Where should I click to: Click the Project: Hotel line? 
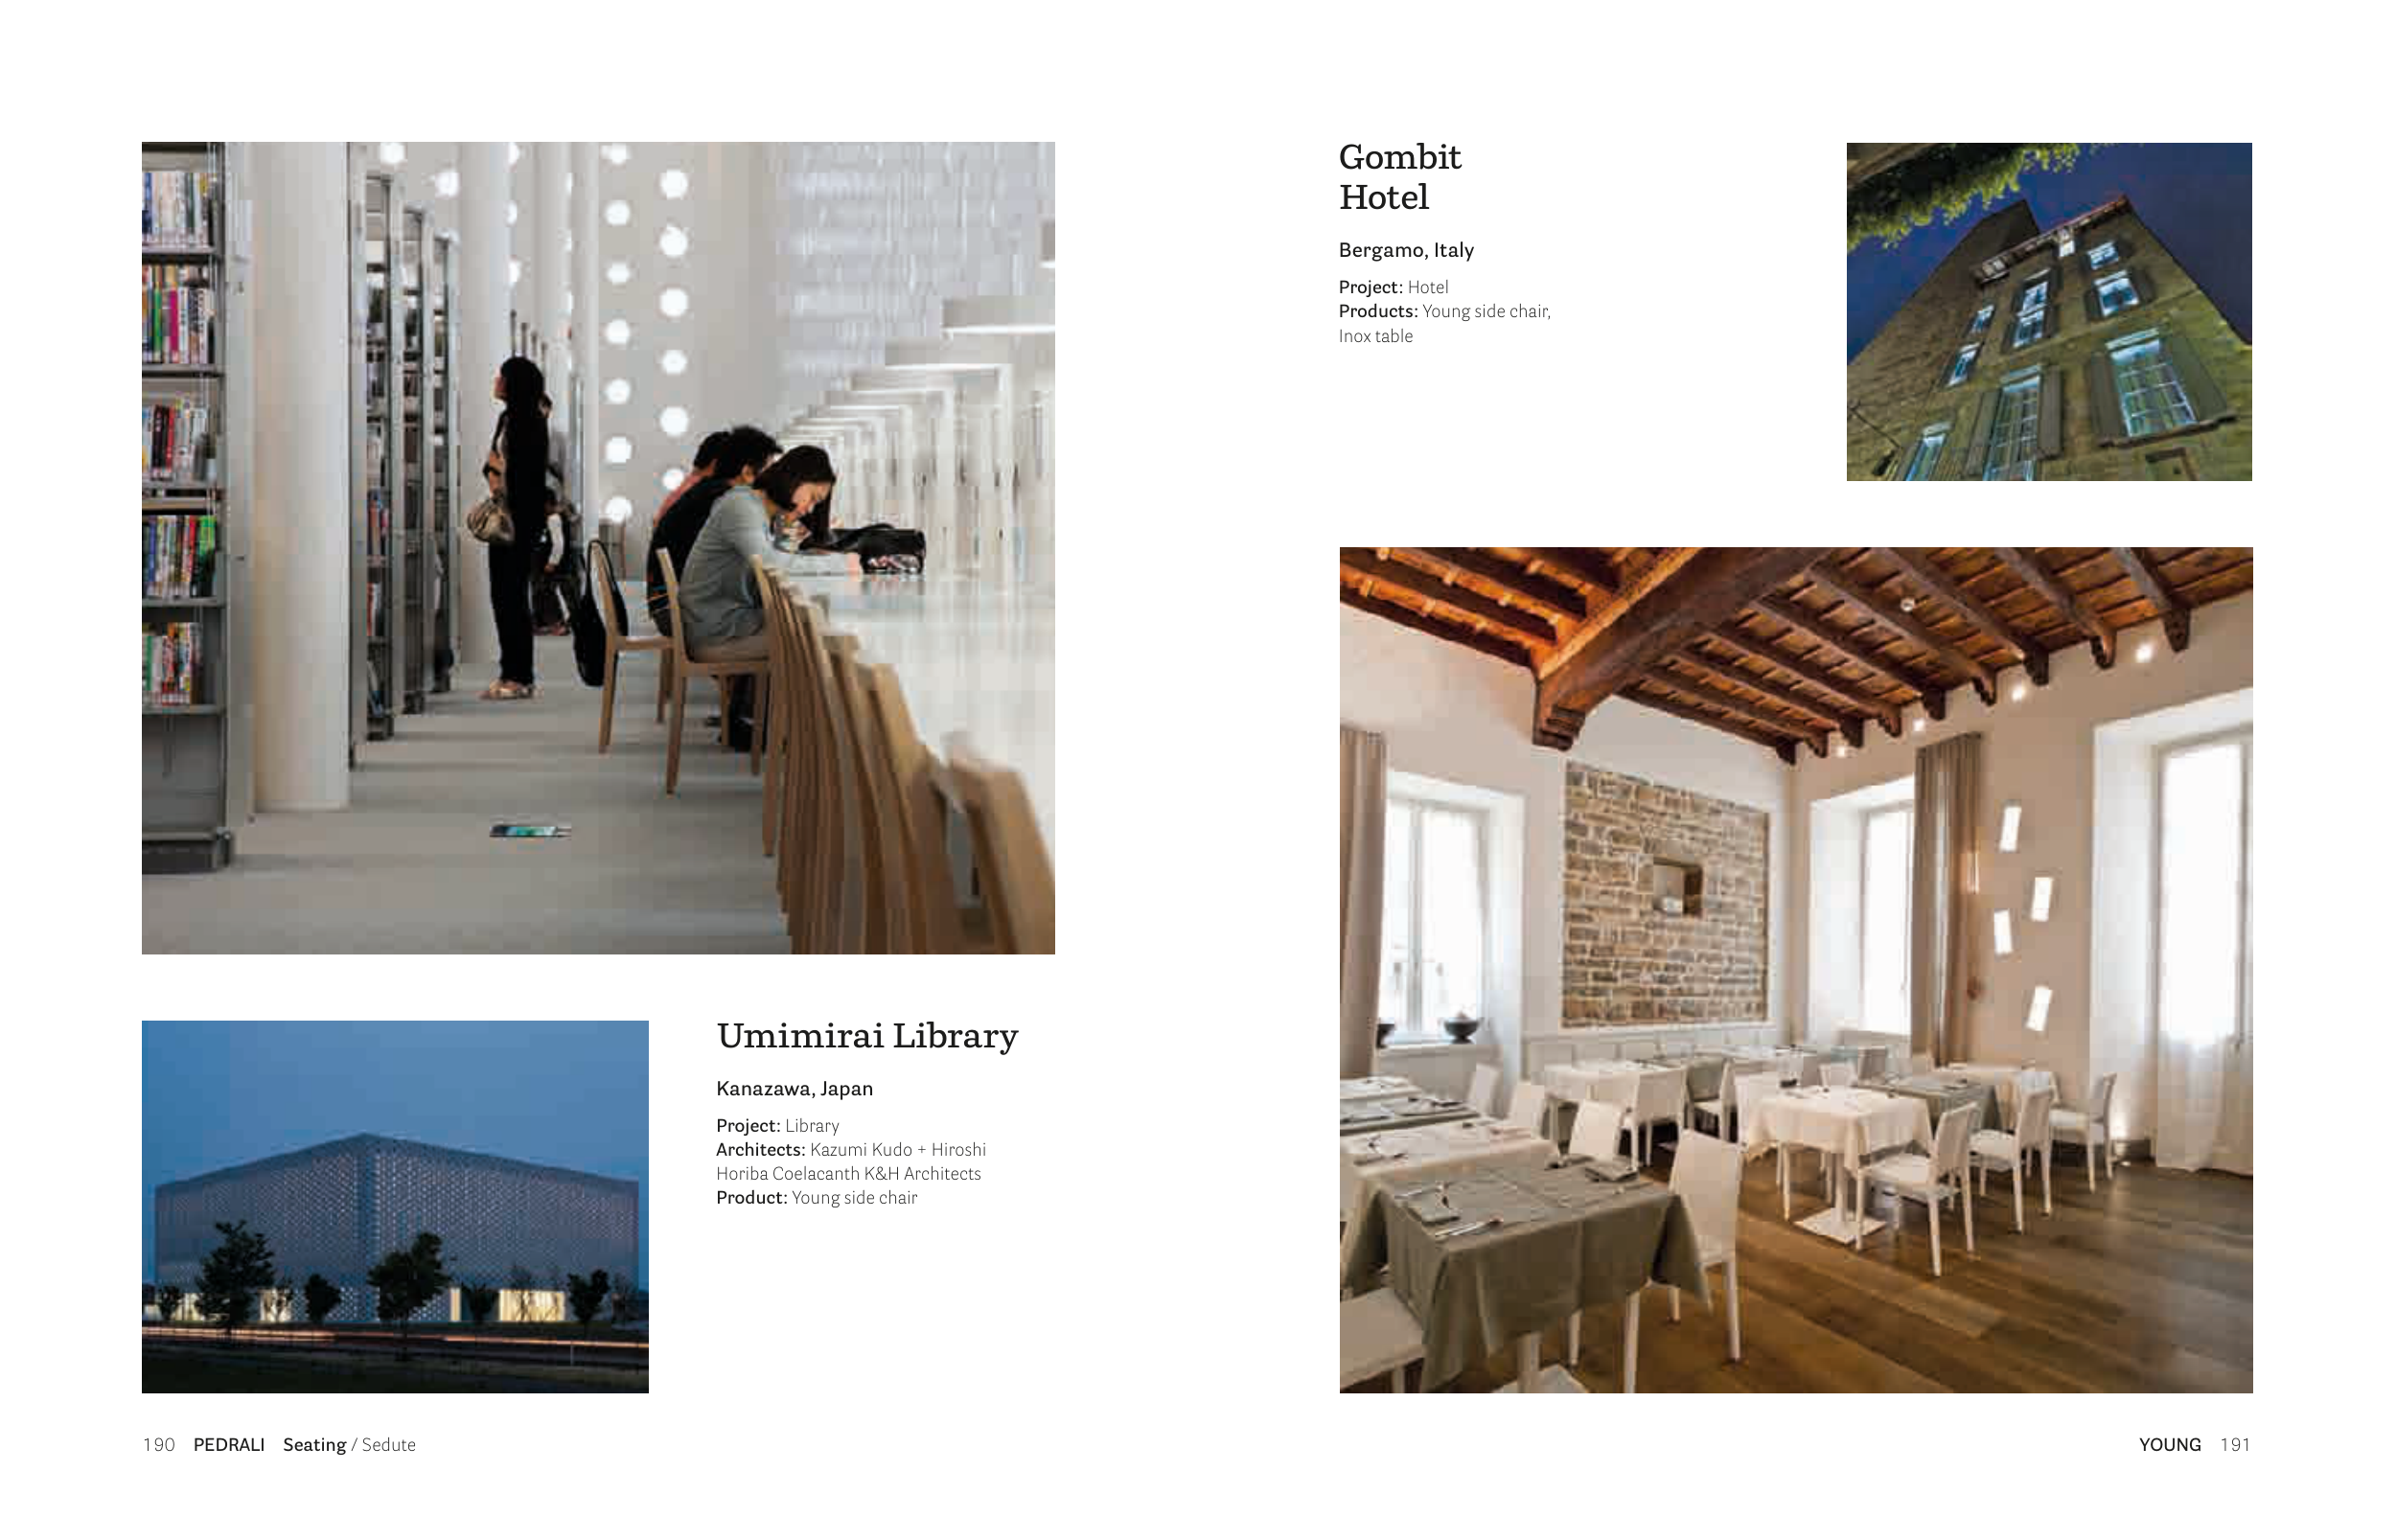(x=1393, y=287)
